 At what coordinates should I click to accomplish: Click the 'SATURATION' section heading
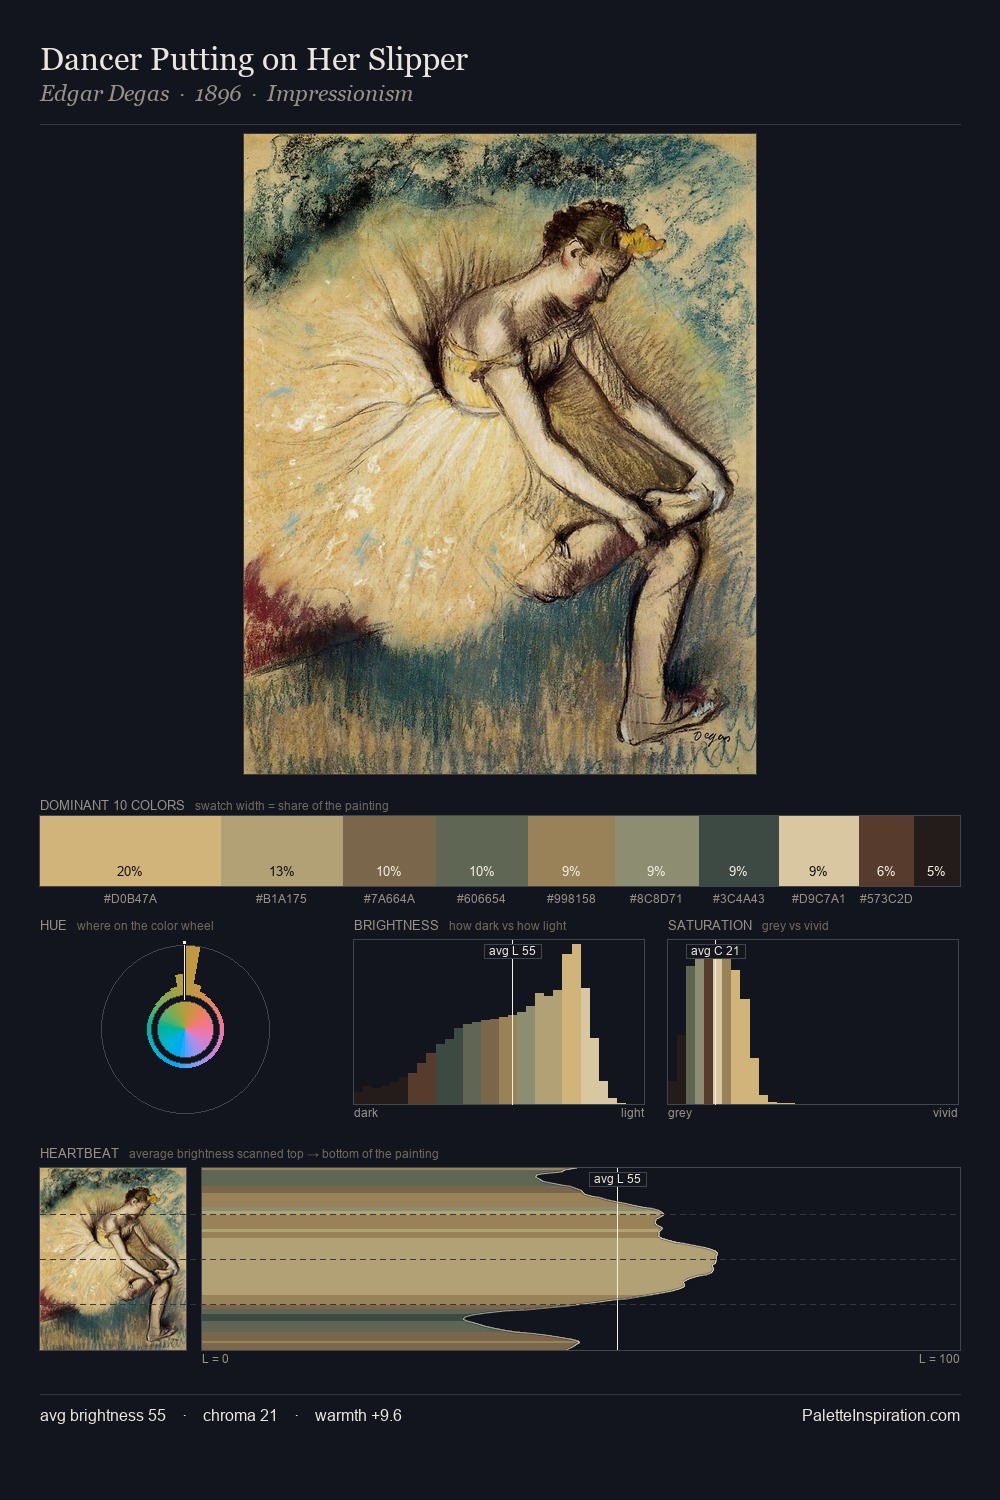[x=710, y=925]
